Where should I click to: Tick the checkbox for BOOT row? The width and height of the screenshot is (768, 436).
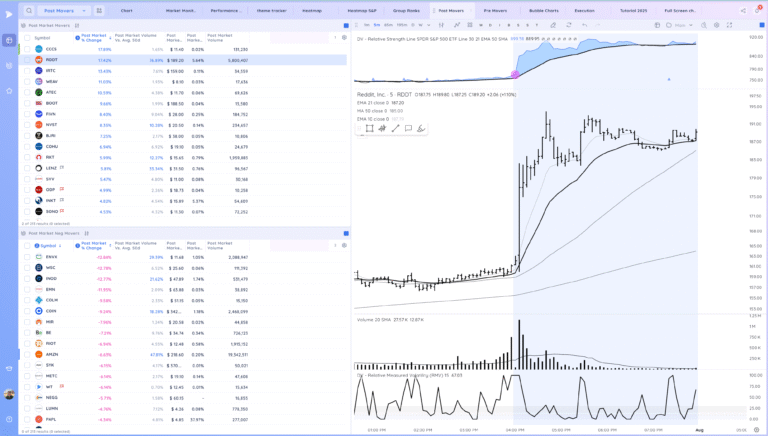[27, 103]
